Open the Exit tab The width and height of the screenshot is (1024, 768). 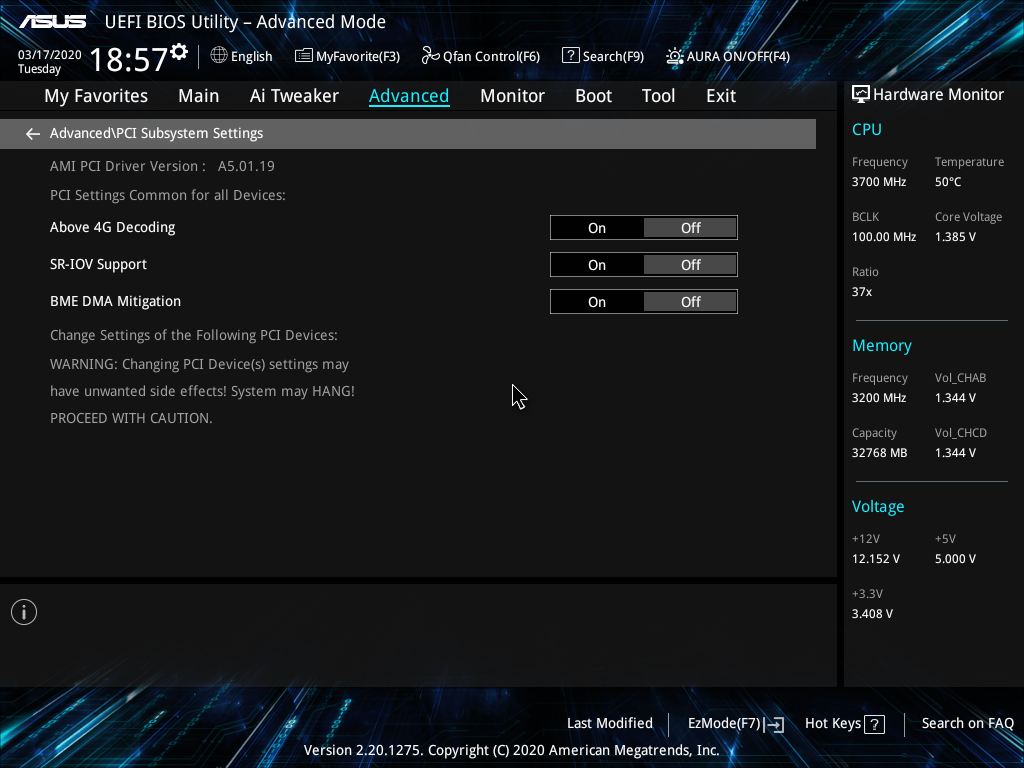(721, 96)
